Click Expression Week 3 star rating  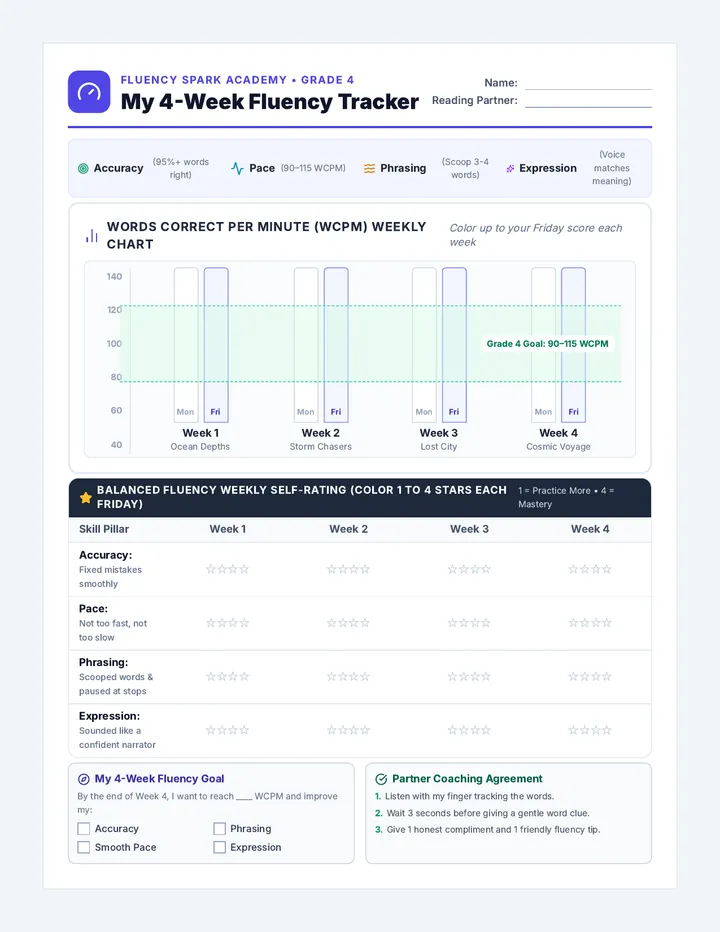[x=469, y=730]
